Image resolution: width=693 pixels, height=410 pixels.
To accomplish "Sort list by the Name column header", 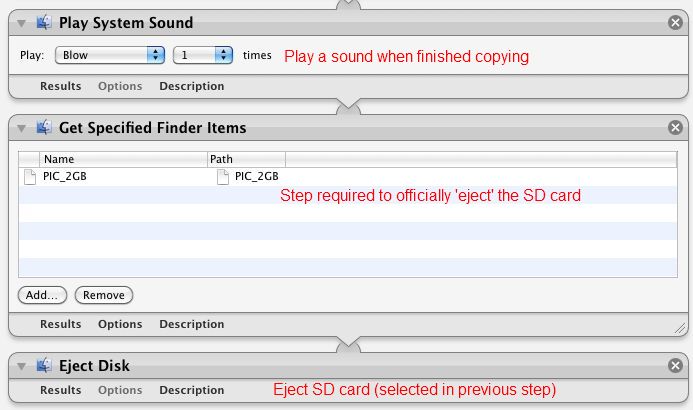I will pyautogui.click(x=123, y=159).
